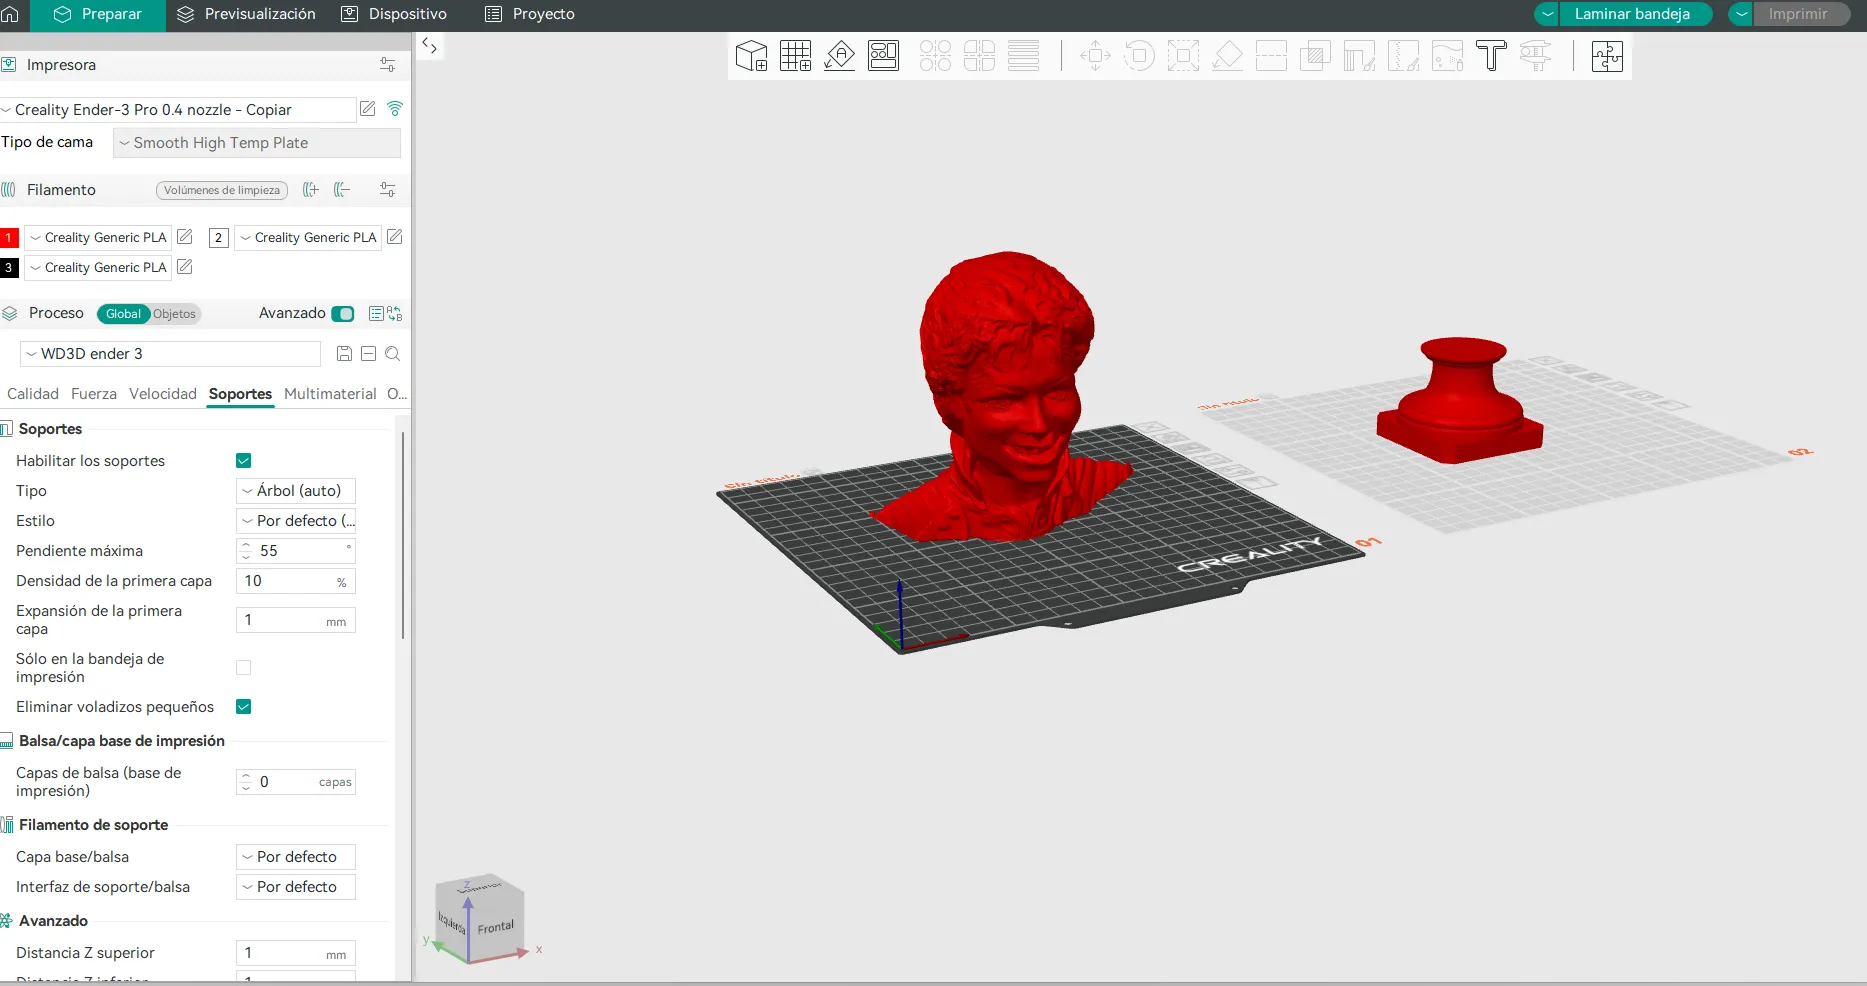Switch to the Proyecto tab

(x=530, y=14)
